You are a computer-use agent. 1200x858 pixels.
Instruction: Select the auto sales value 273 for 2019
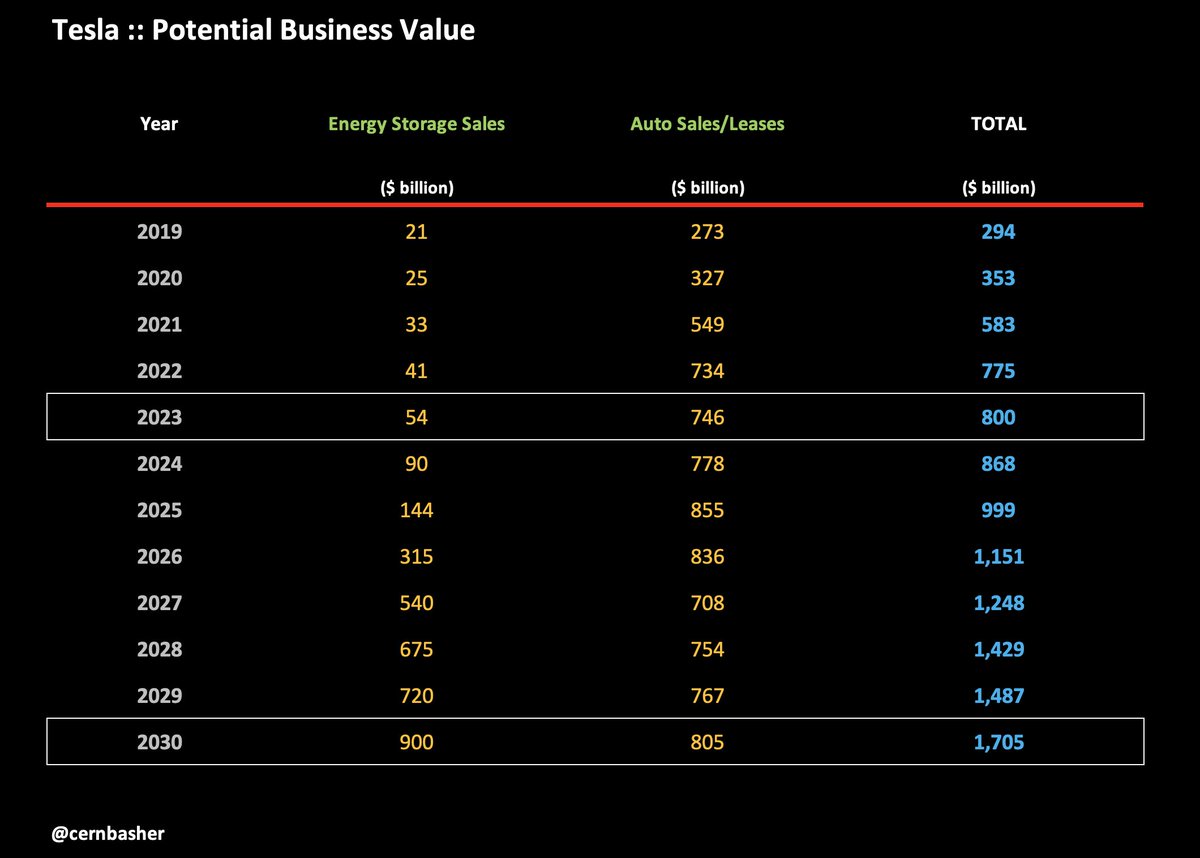coord(707,231)
